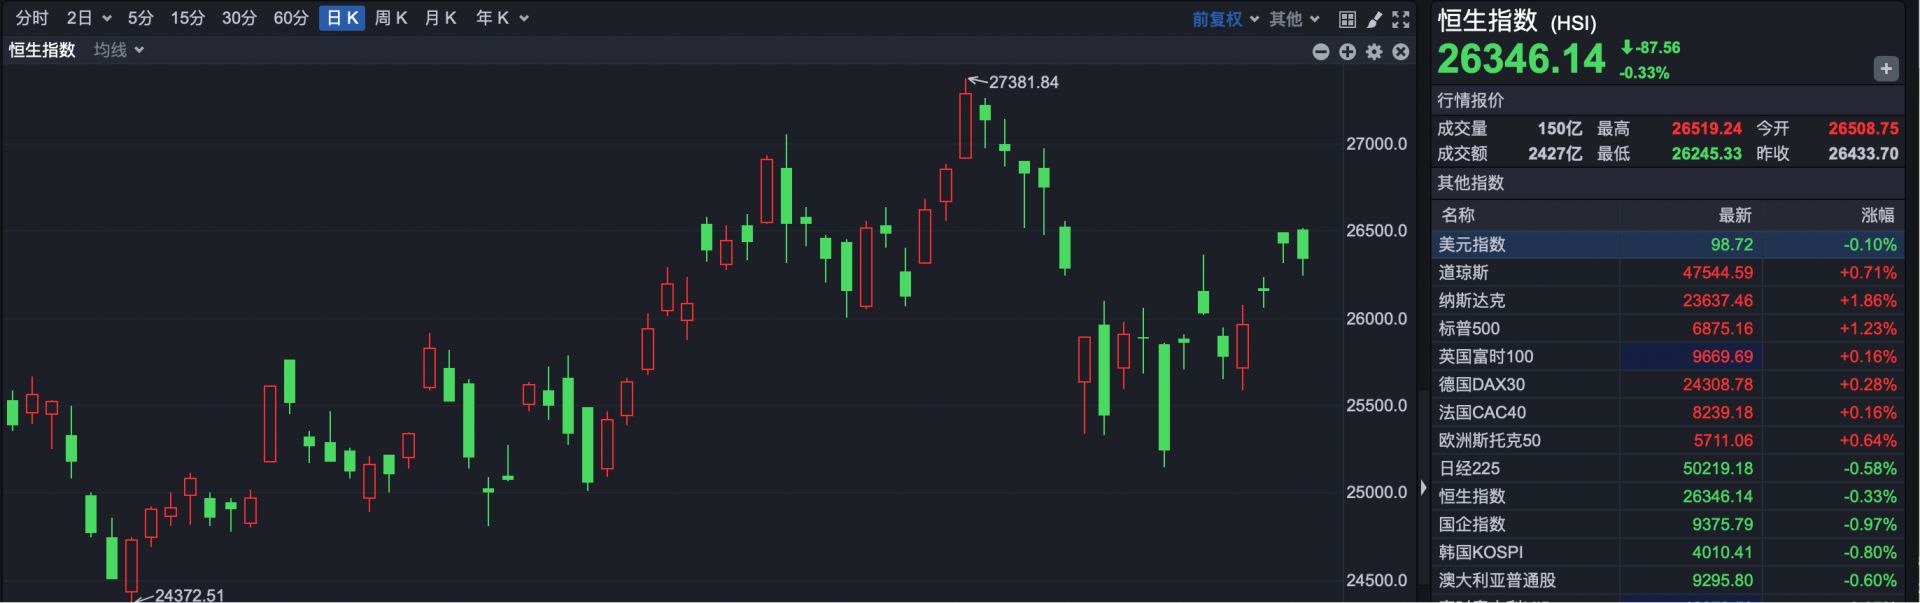Zoom in chart with plus icon
Image resolution: width=1920 pixels, height=603 pixels.
tap(1348, 52)
